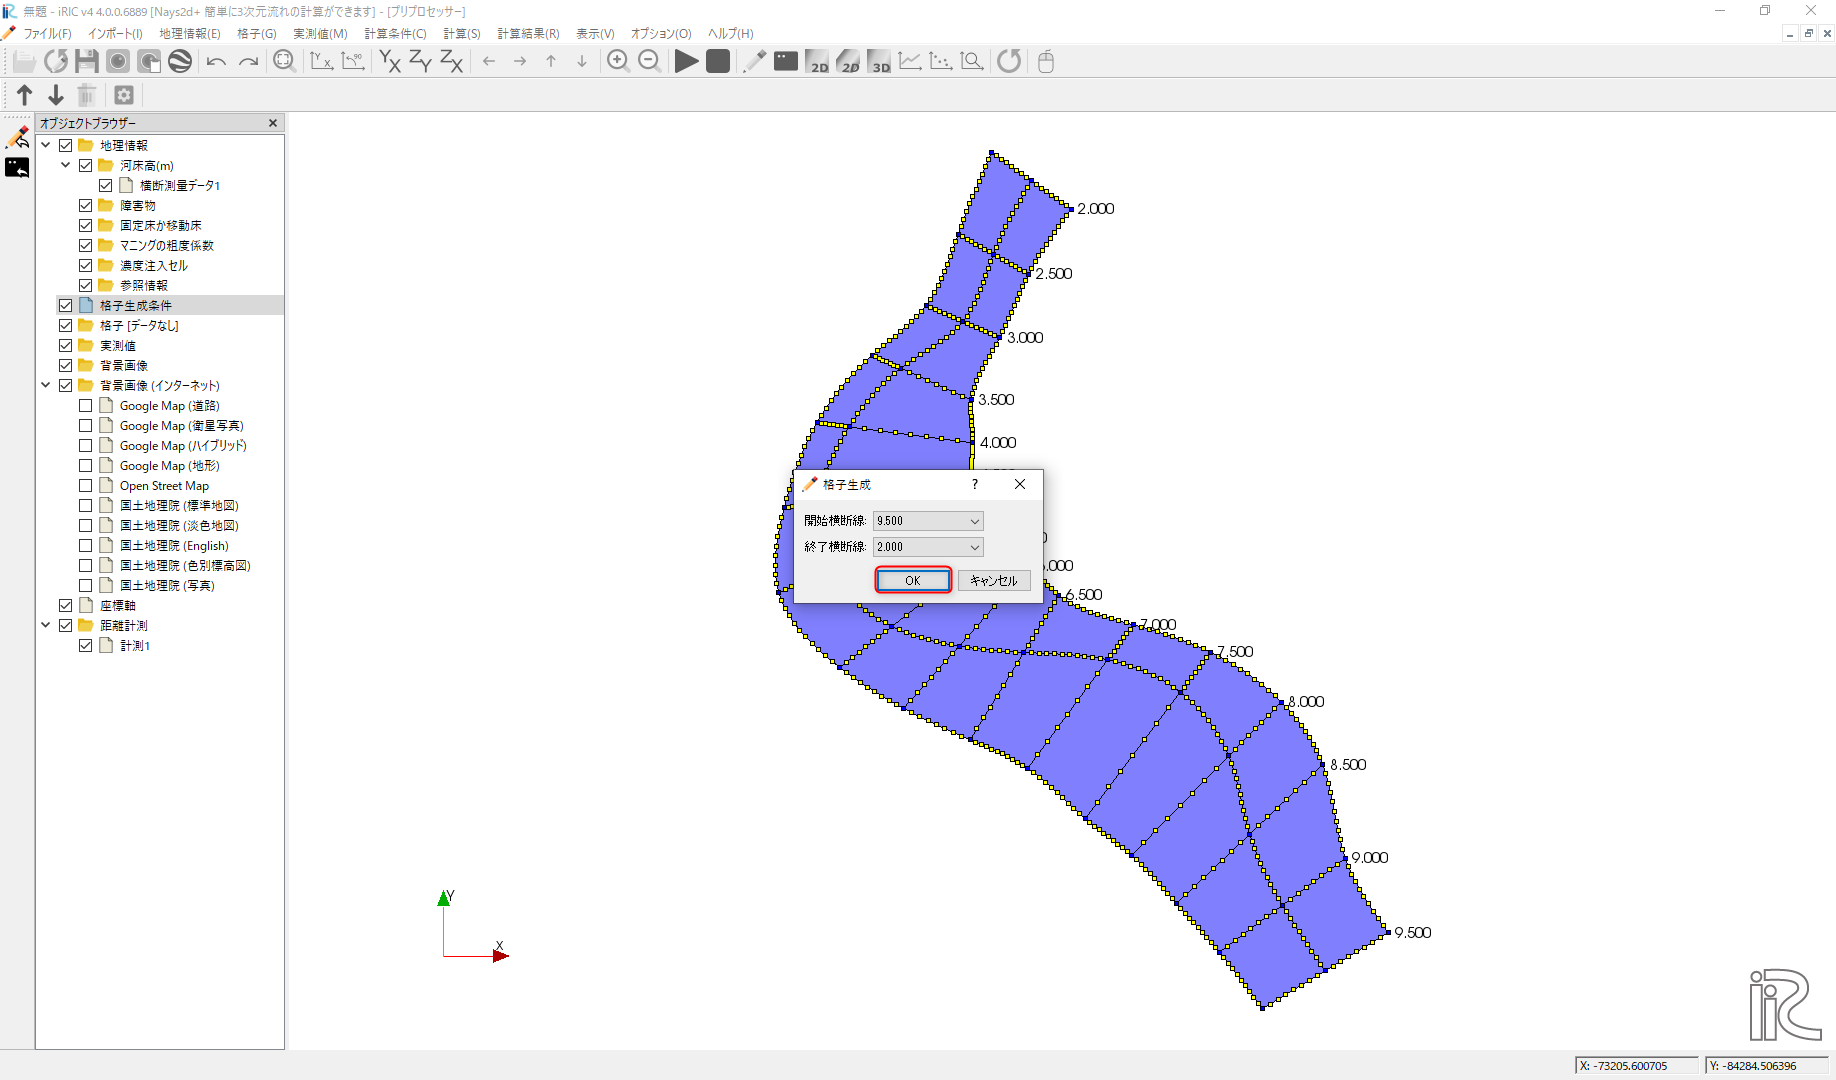Screen dimensions: 1836x1080
Task: Move the view left with the arrow icon
Action: coord(489,61)
